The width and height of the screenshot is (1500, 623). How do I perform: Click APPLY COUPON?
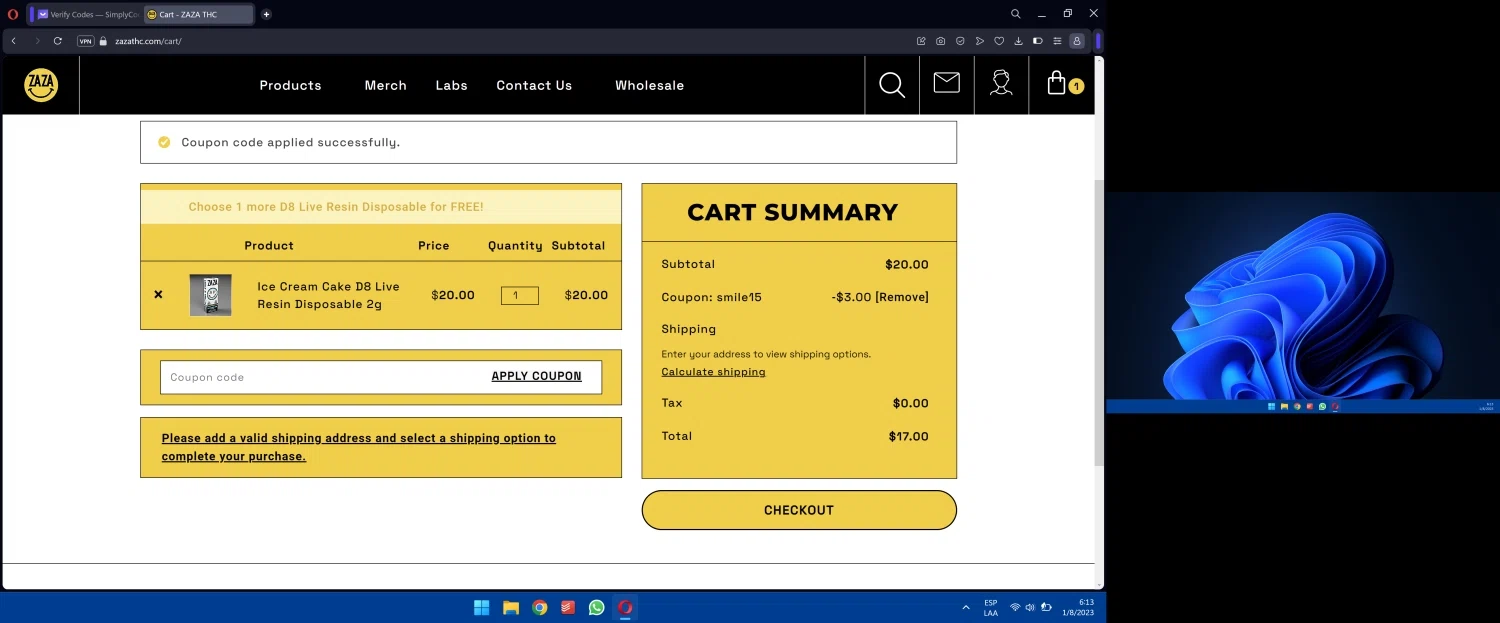point(536,377)
